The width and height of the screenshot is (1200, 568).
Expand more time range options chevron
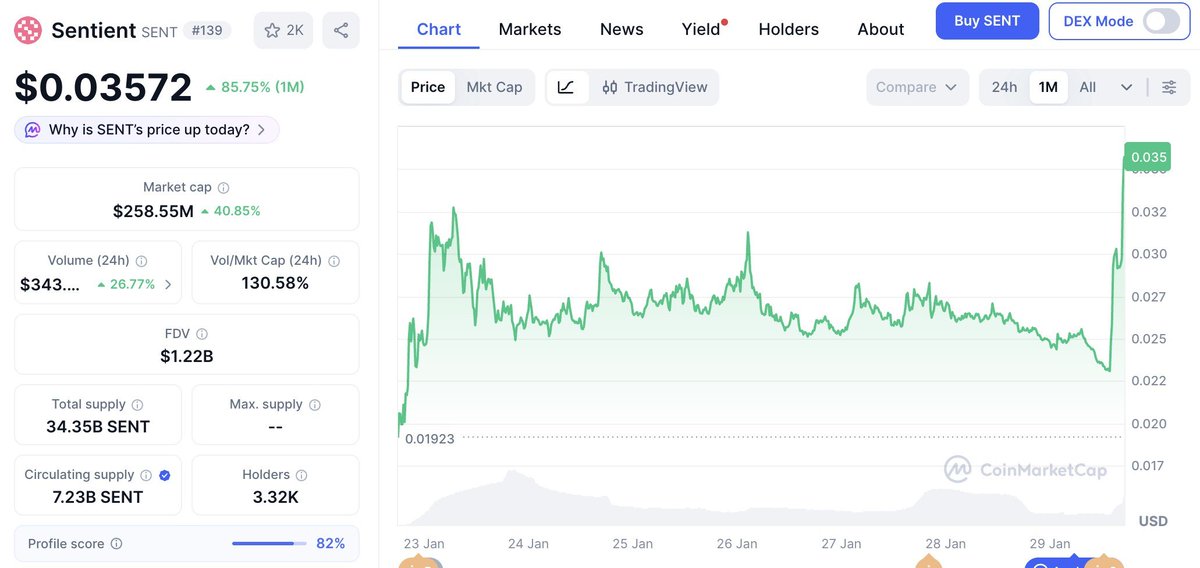[1126, 87]
